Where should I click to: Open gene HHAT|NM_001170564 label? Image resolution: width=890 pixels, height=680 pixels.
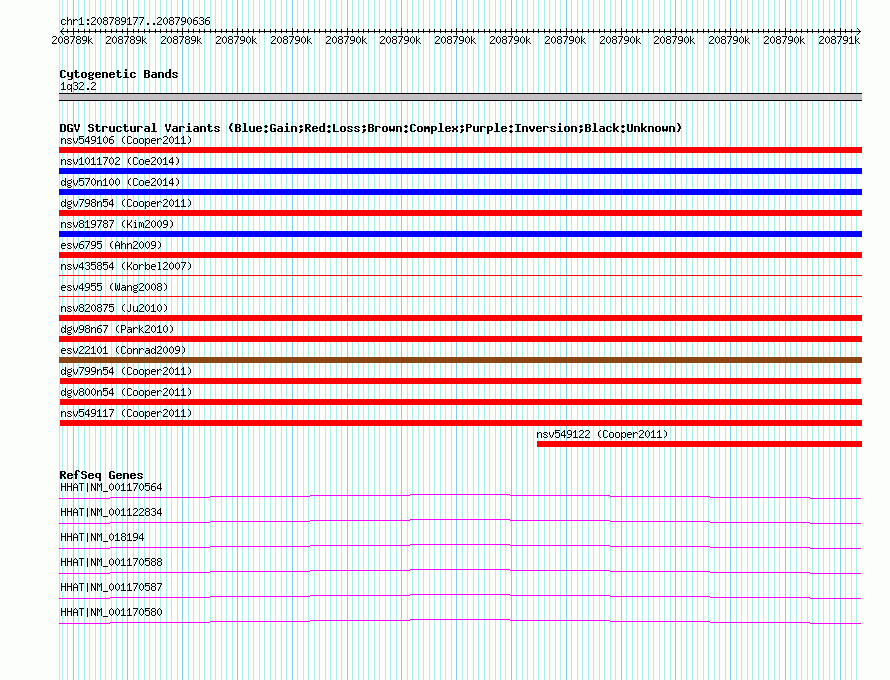(111, 487)
